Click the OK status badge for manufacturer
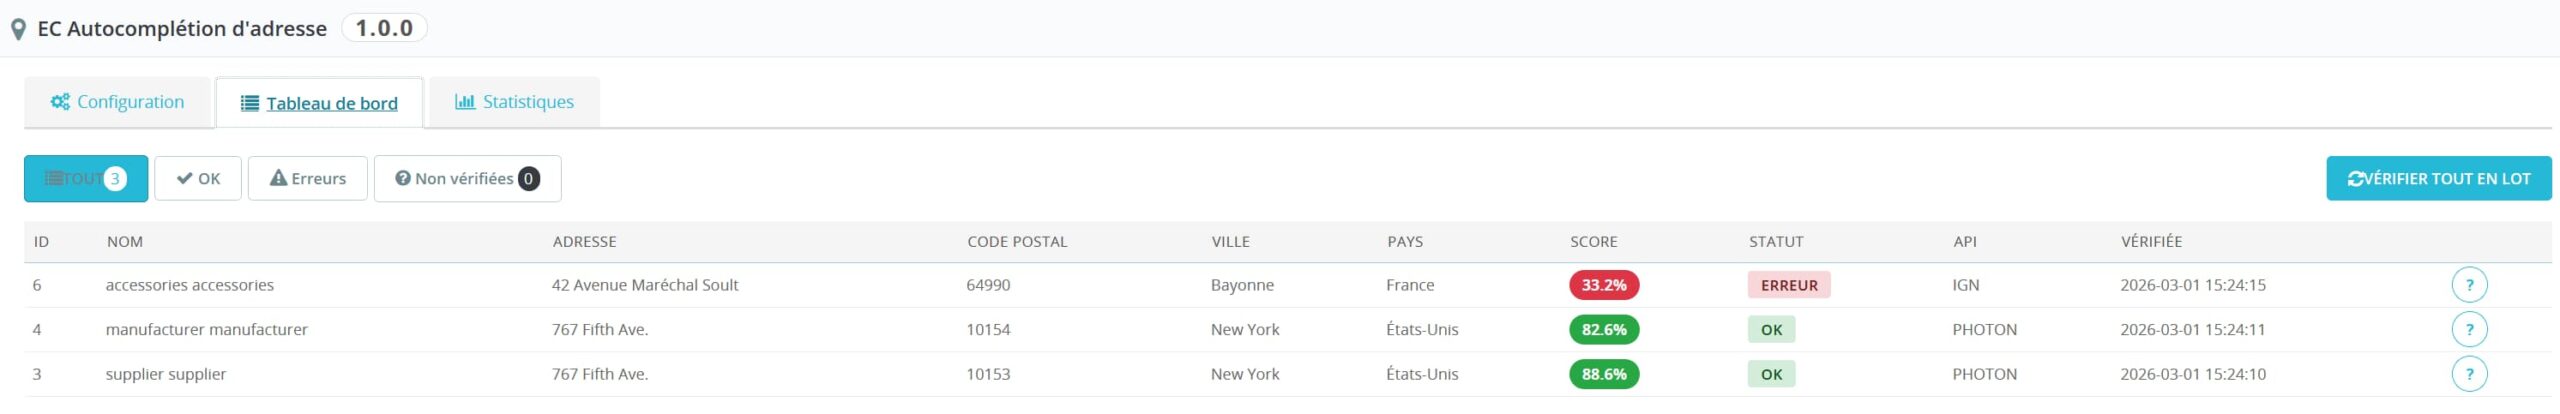This screenshot has height=414, width=2560. pyautogui.click(x=1771, y=330)
